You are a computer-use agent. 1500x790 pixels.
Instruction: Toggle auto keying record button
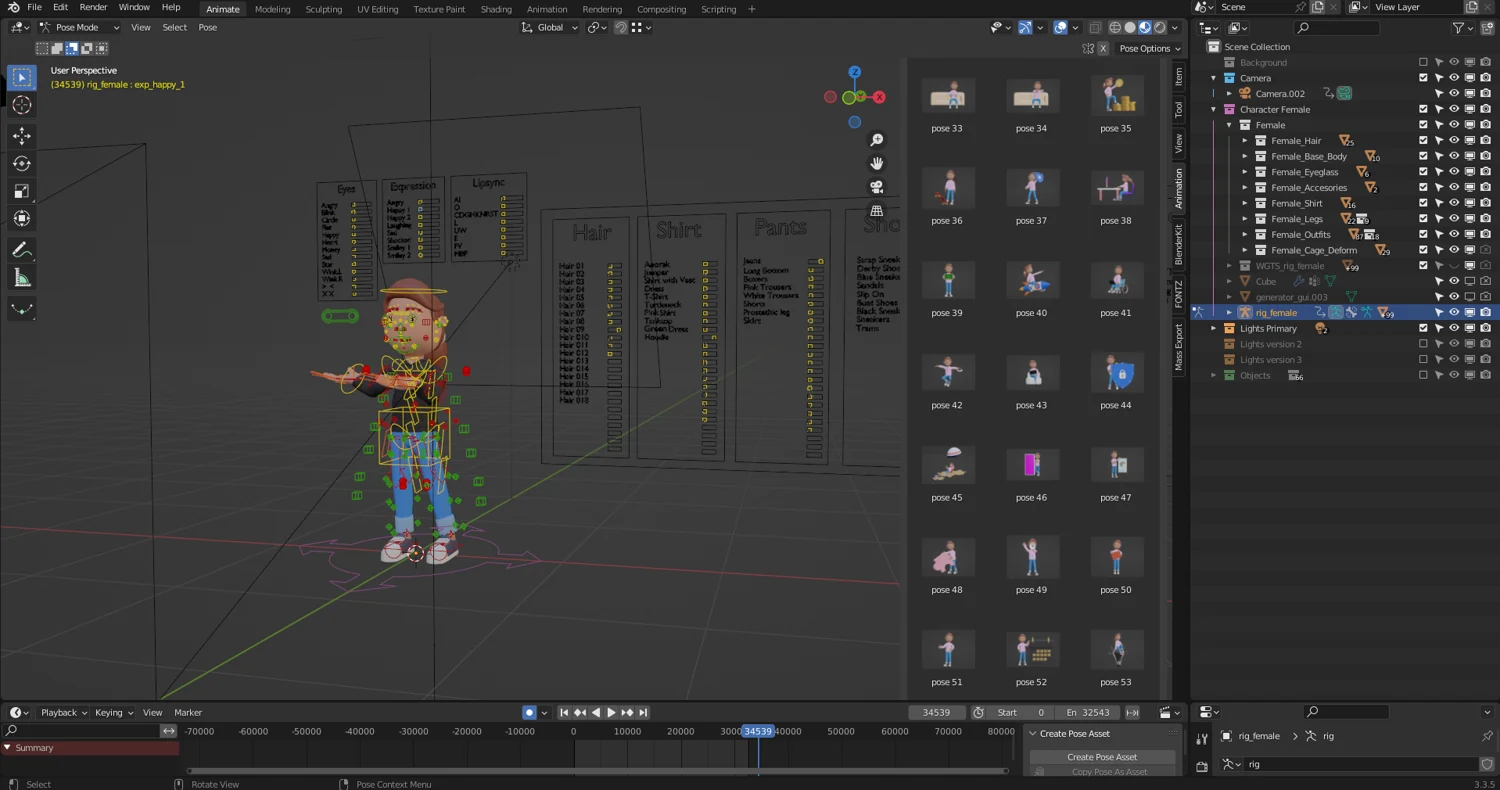pos(529,712)
